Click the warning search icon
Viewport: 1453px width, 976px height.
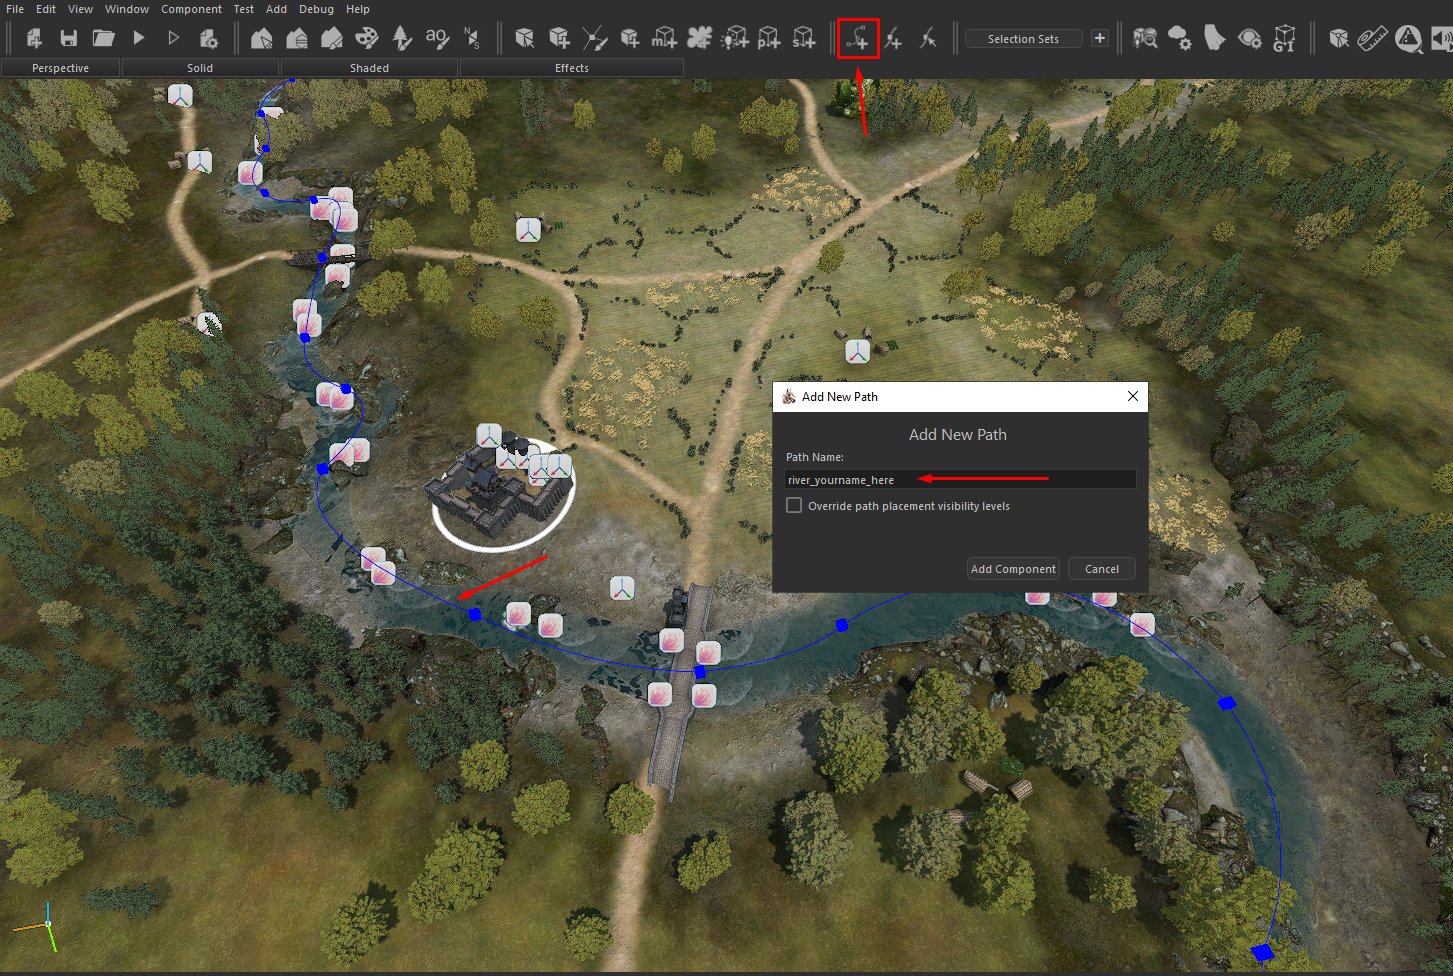pos(1408,38)
